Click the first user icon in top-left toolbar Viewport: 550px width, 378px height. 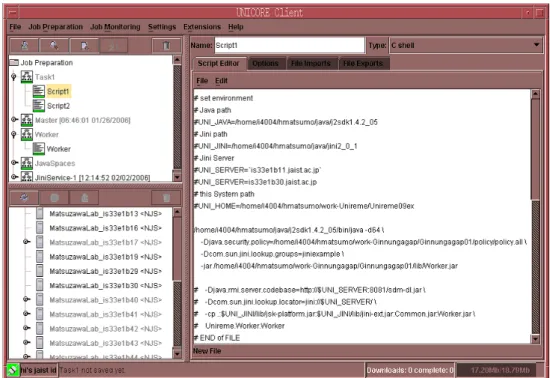coord(25,46)
